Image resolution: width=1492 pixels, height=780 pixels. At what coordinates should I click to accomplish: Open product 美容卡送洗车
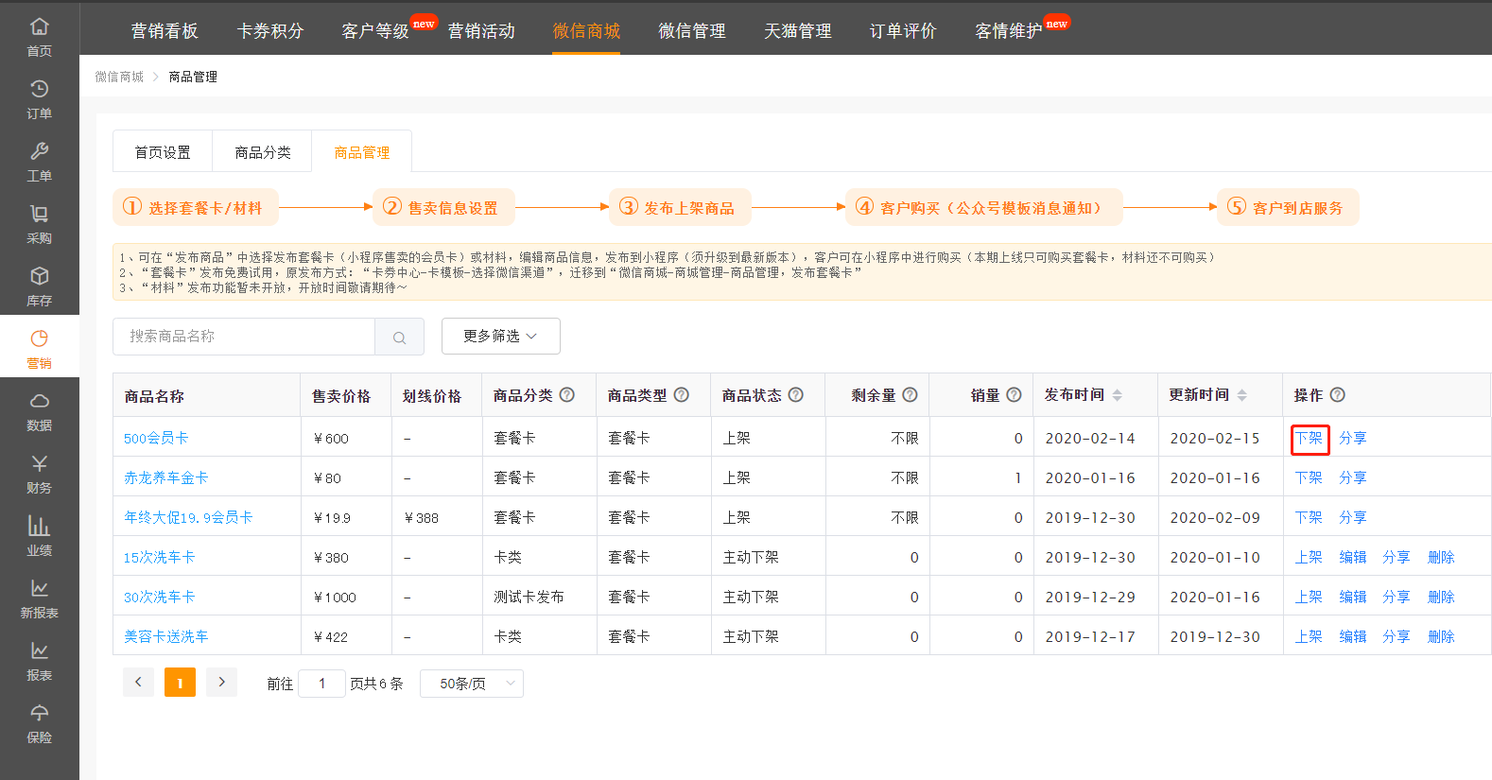pos(166,636)
